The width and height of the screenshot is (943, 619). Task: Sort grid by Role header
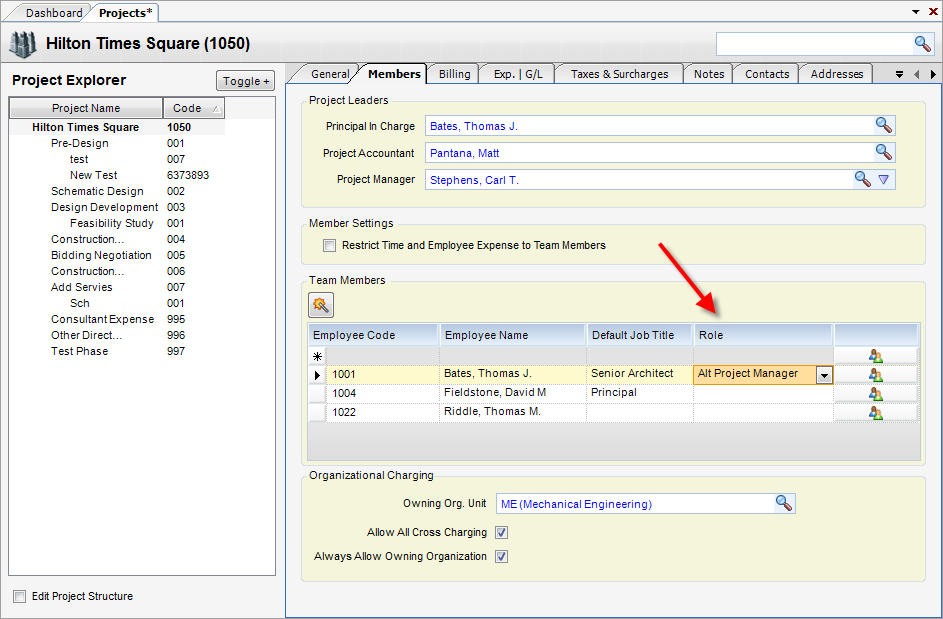(x=763, y=335)
